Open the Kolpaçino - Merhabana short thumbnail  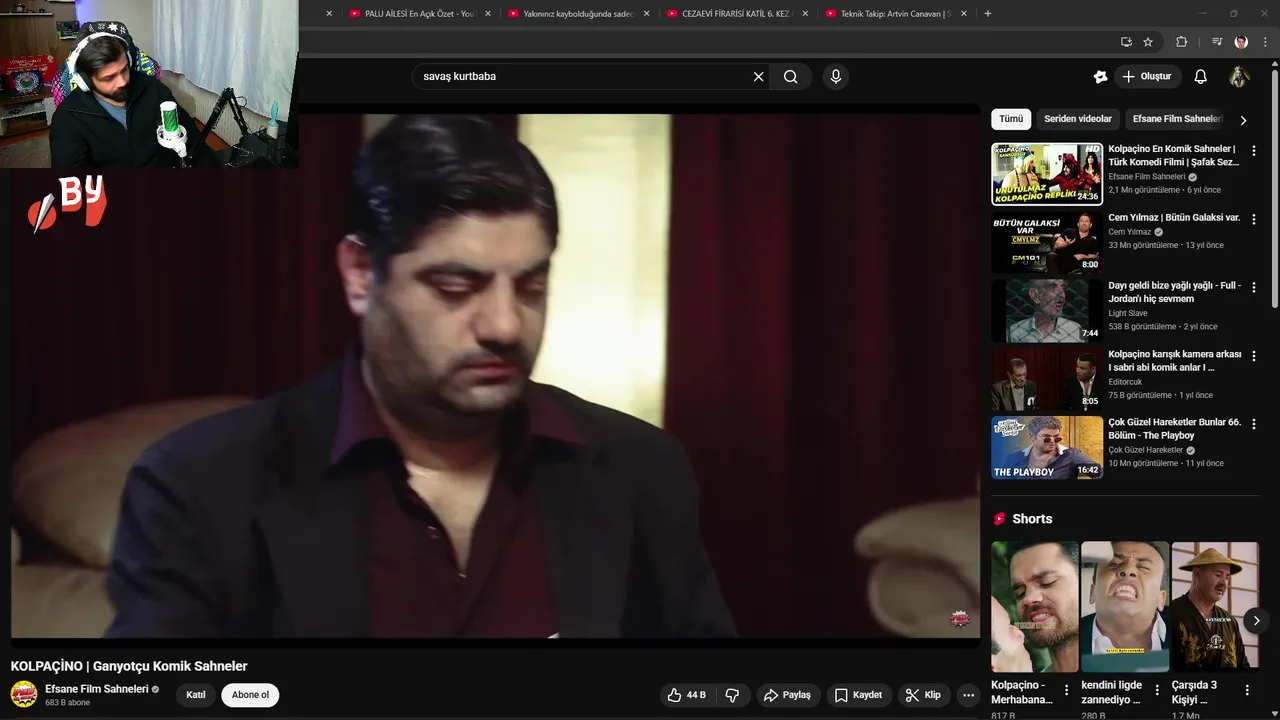(x=1035, y=607)
